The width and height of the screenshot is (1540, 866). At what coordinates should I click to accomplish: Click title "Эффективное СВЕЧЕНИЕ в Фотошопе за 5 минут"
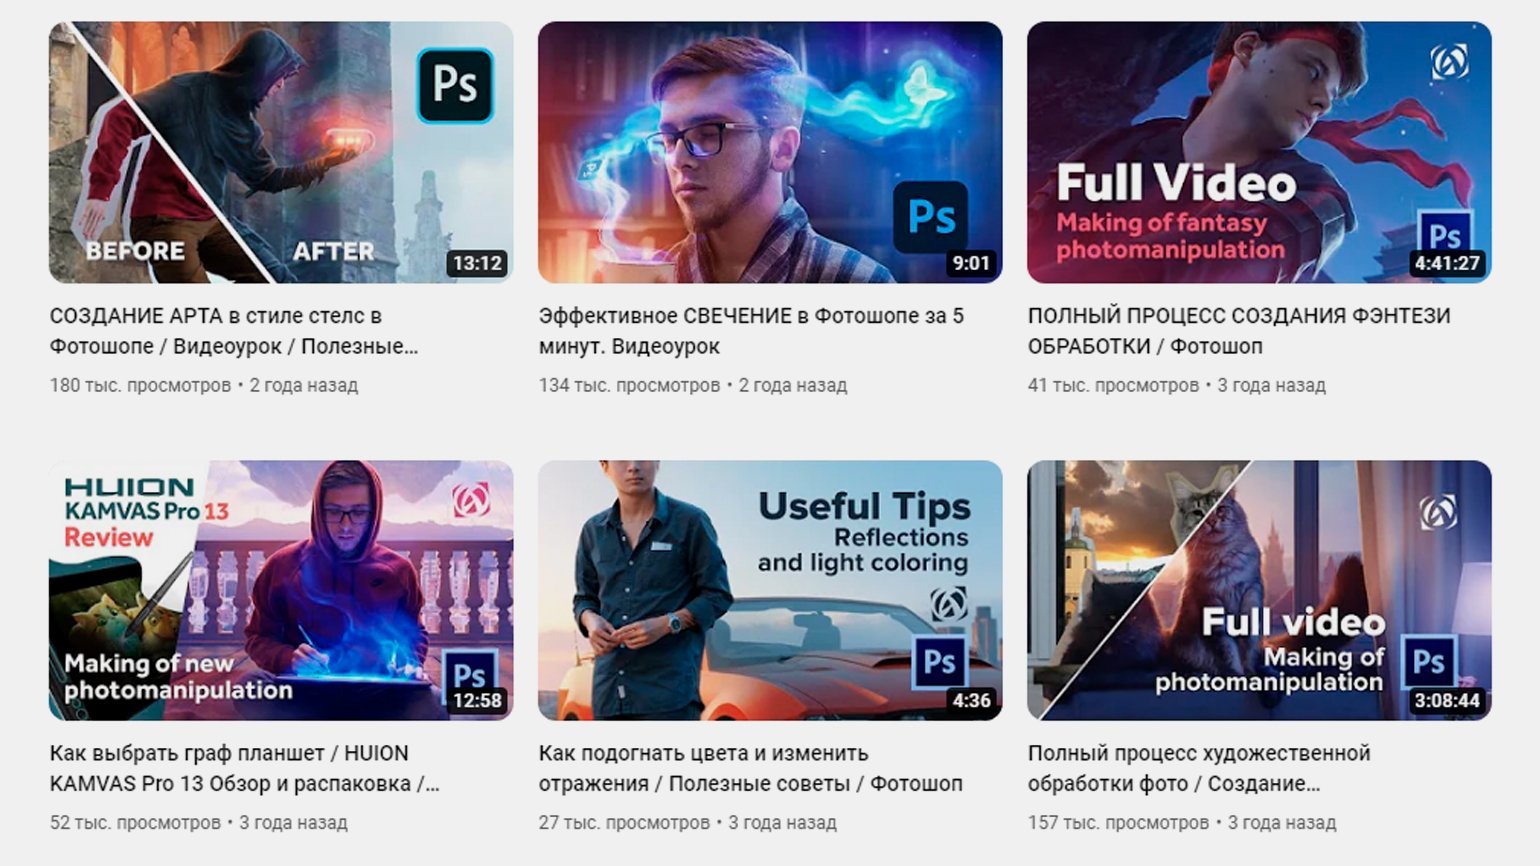coord(751,331)
